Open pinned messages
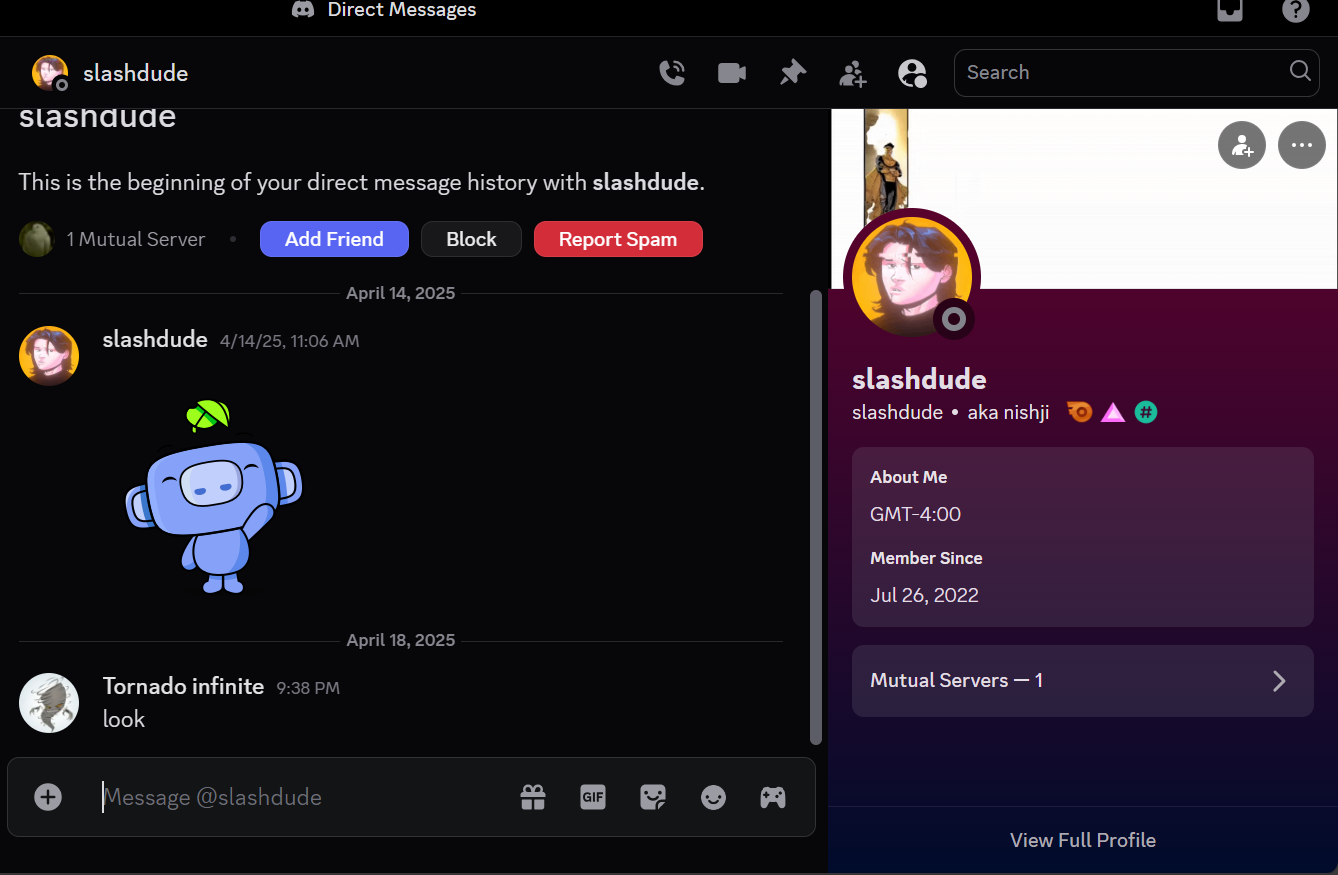The image size is (1338, 875). point(793,73)
